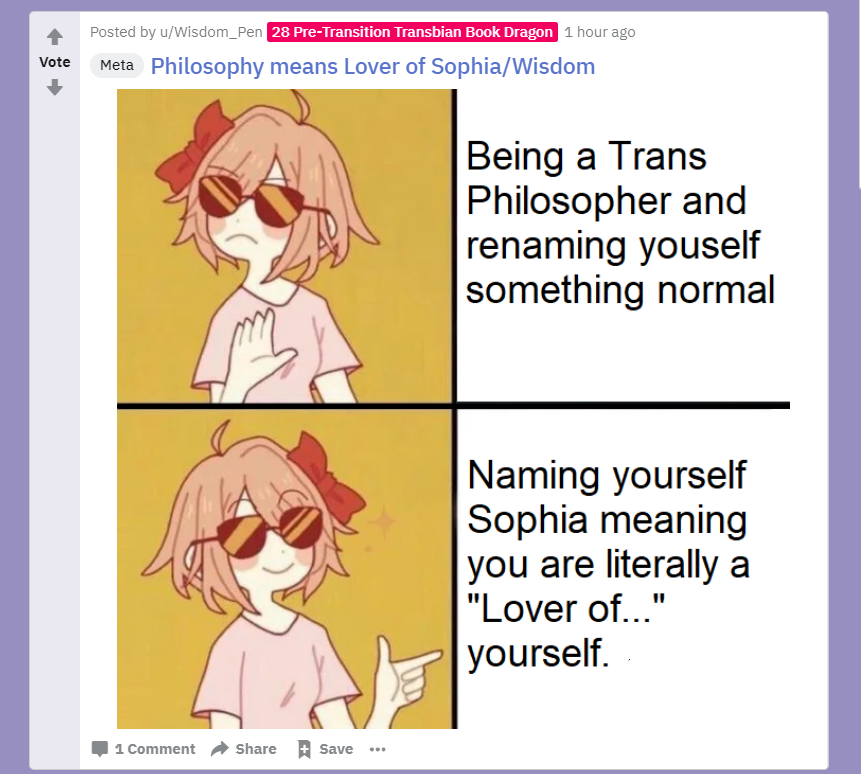Click the pink Transbian Book Dragon flair
The image size is (861, 774).
[412, 32]
